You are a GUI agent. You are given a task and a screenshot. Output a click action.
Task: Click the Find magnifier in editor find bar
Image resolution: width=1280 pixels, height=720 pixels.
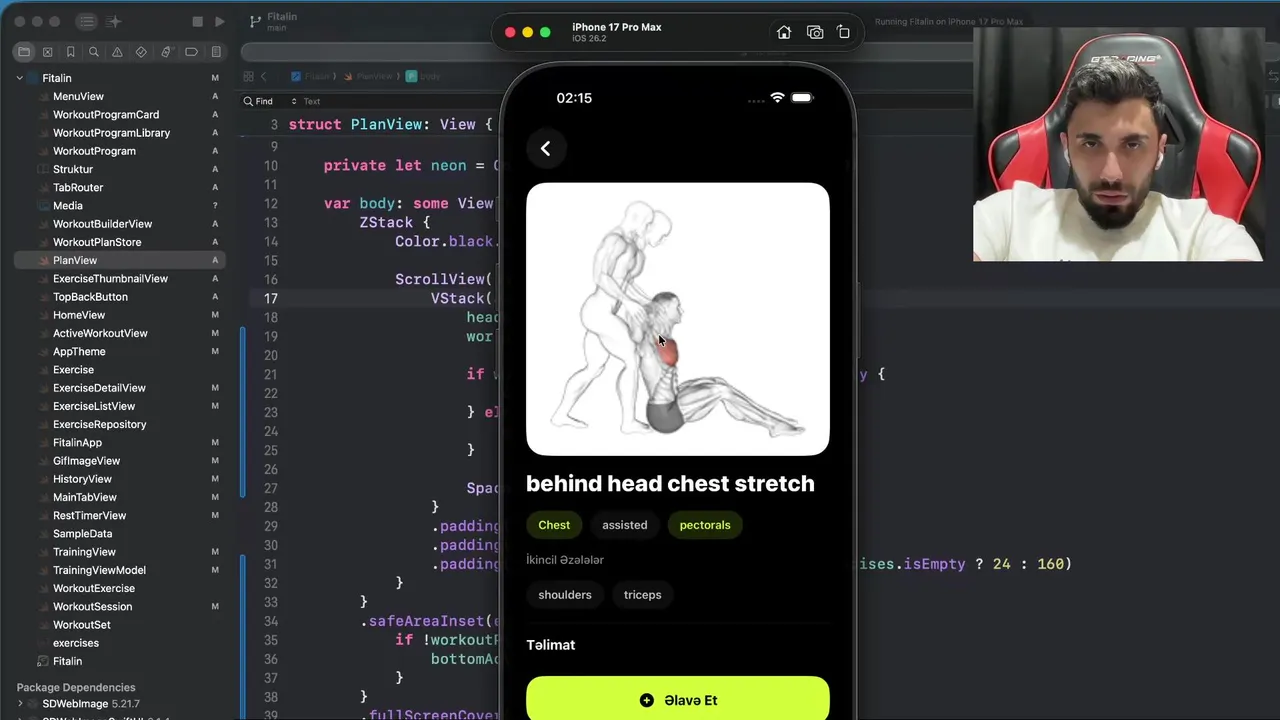tap(248, 101)
